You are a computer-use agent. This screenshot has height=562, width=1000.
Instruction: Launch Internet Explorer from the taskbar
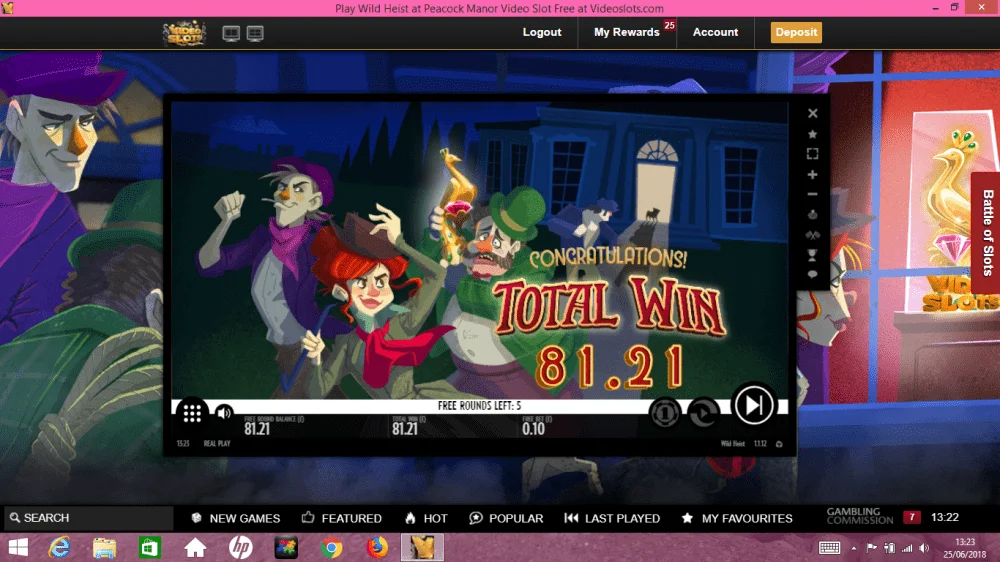click(x=59, y=547)
